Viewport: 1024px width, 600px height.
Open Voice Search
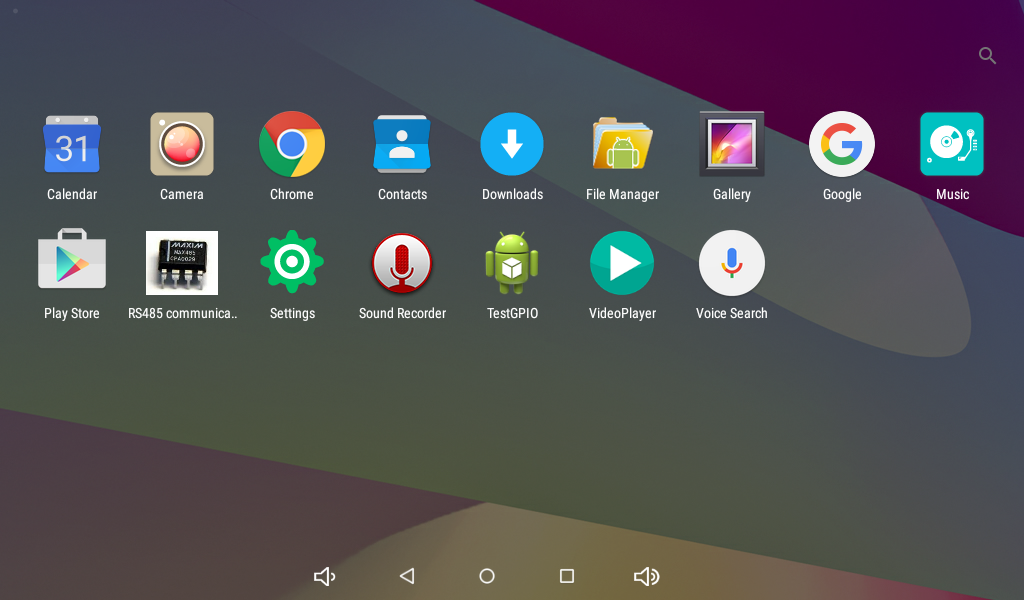click(731, 262)
